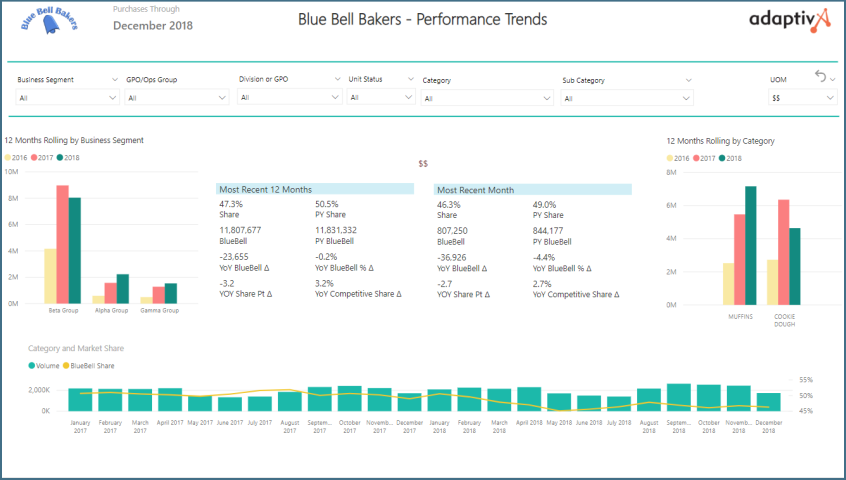Click the undo arrow icon above UOM
846x480 pixels.
click(x=820, y=77)
